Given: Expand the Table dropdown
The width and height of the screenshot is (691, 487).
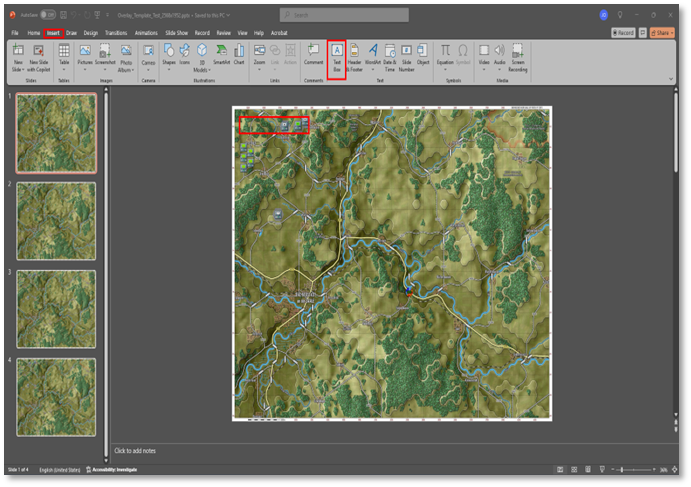Looking at the screenshot, I should (x=64, y=69).
